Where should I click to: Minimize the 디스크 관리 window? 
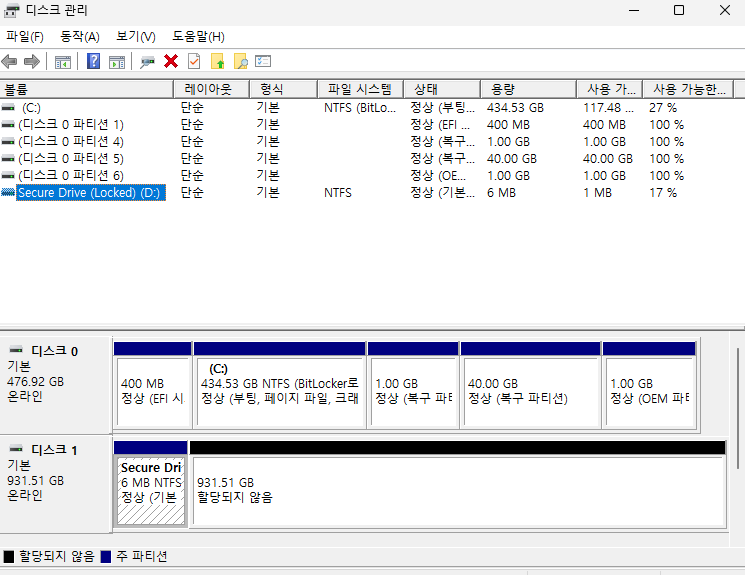pos(634,10)
